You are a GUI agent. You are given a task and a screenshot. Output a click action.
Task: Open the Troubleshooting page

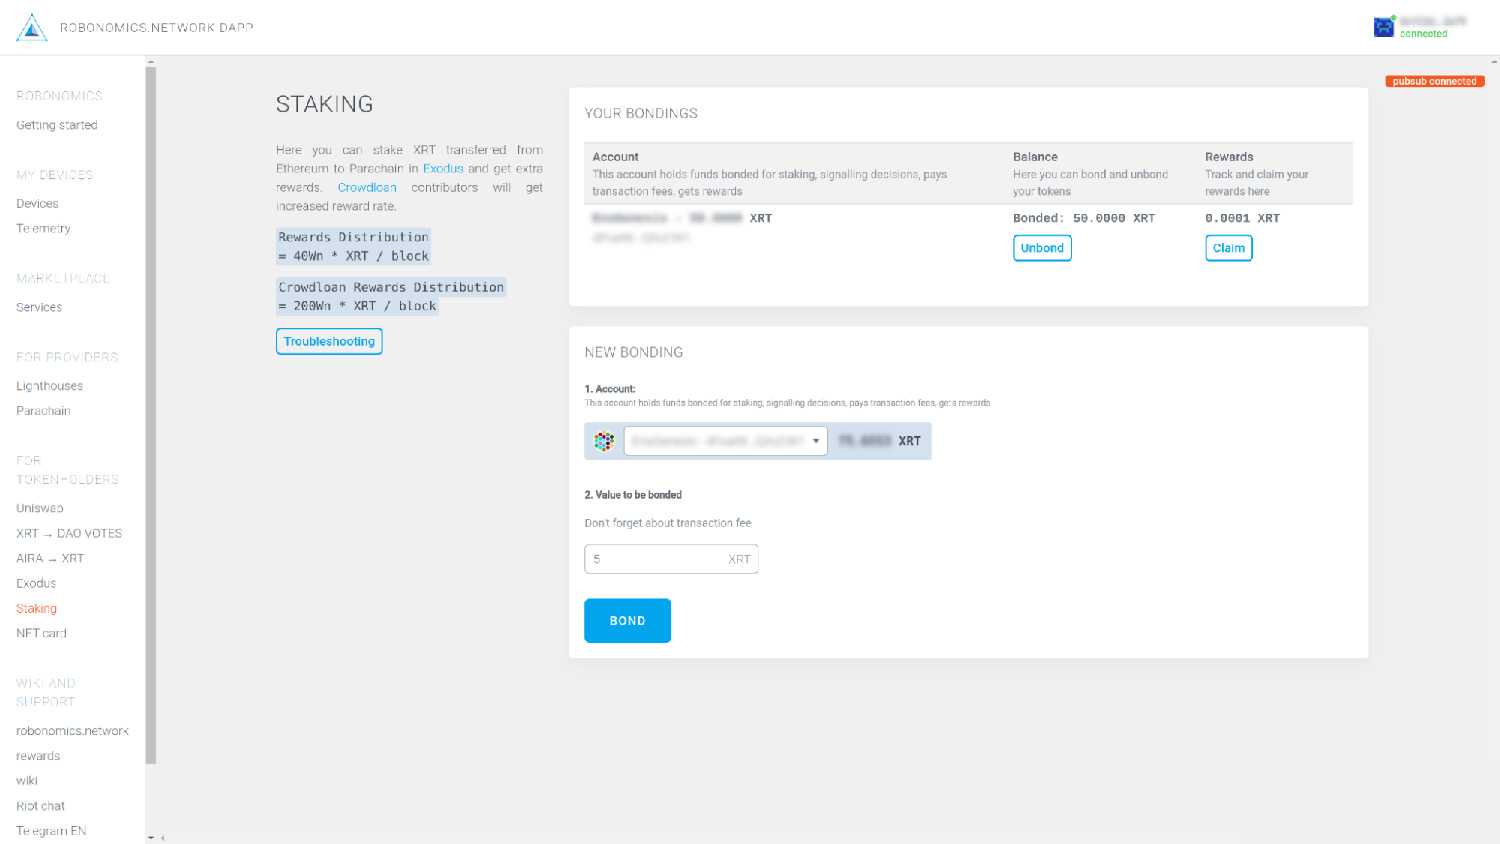329,341
